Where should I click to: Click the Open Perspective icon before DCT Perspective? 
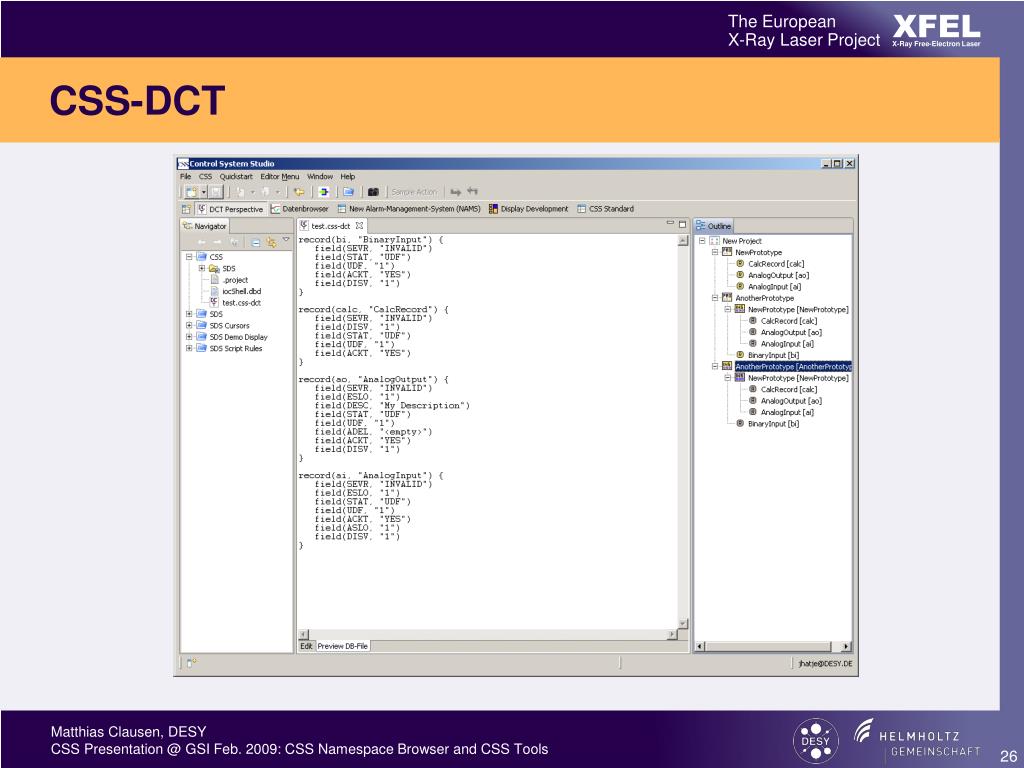click(x=186, y=209)
